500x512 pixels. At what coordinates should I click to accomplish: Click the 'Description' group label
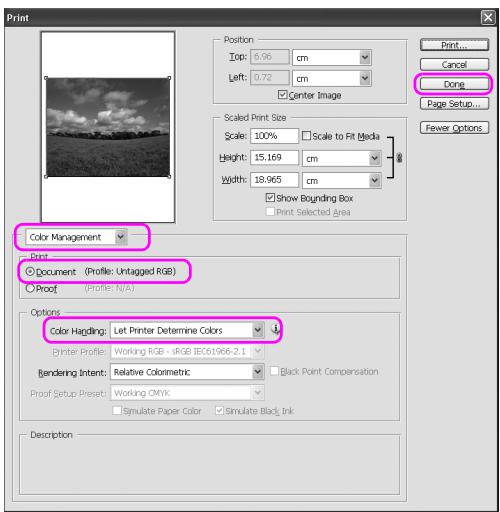[51, 435]
